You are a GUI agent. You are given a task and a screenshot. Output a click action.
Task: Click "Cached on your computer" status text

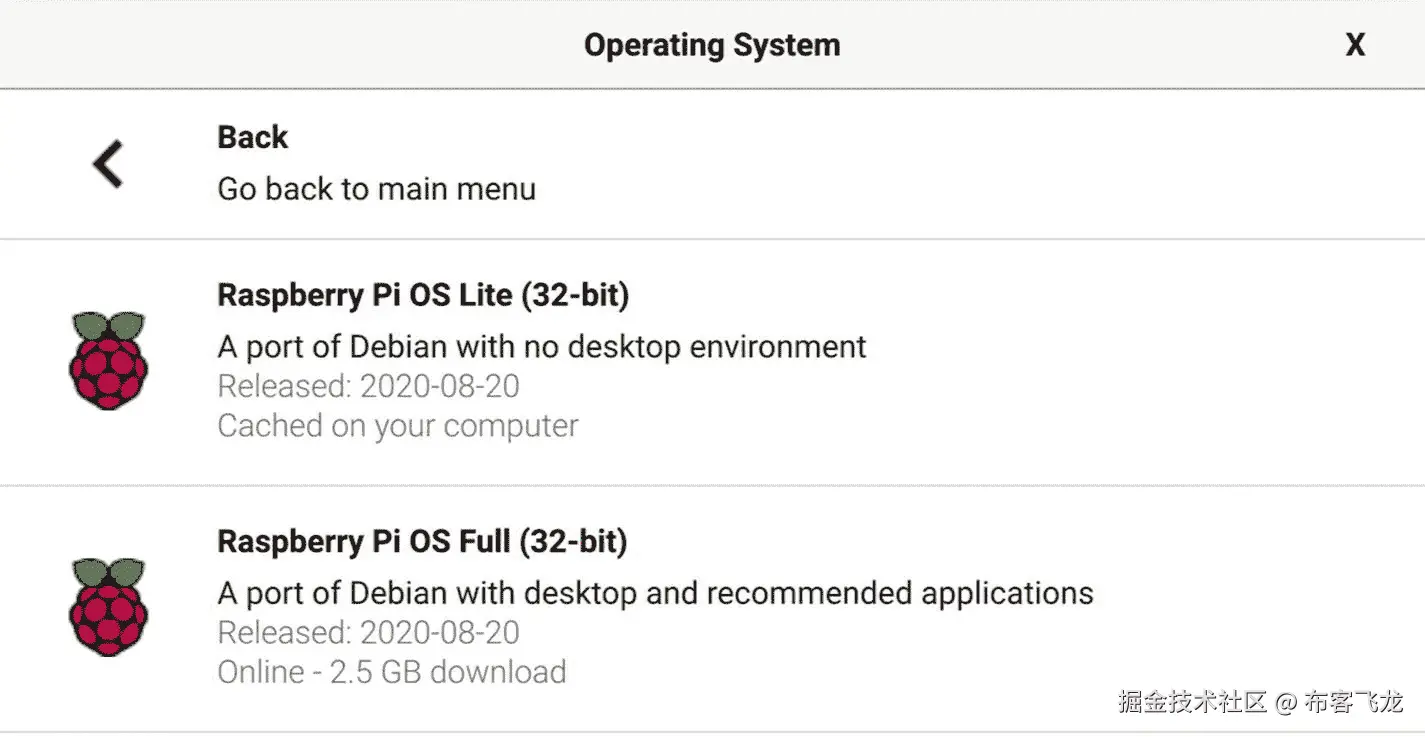click(x=398, y=426)
